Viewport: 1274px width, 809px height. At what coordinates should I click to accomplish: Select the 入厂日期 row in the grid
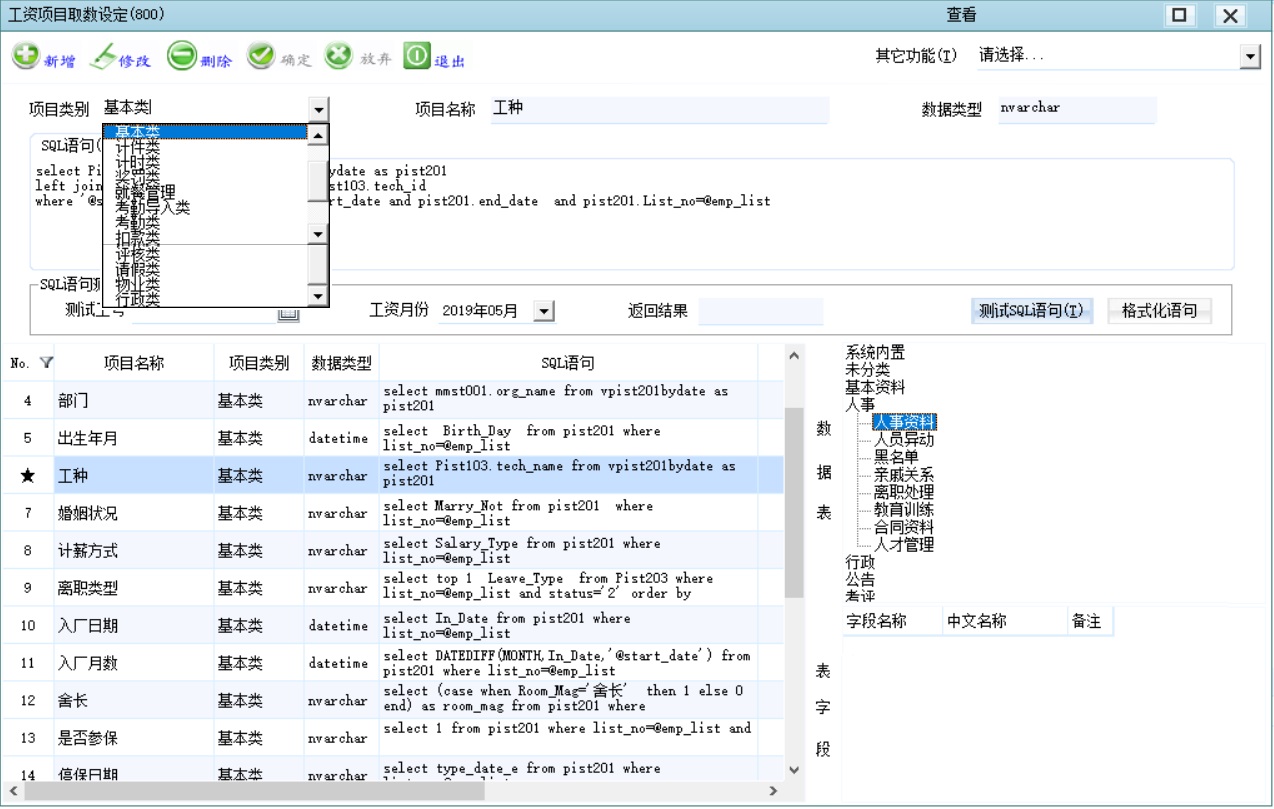tap(392, 625)
